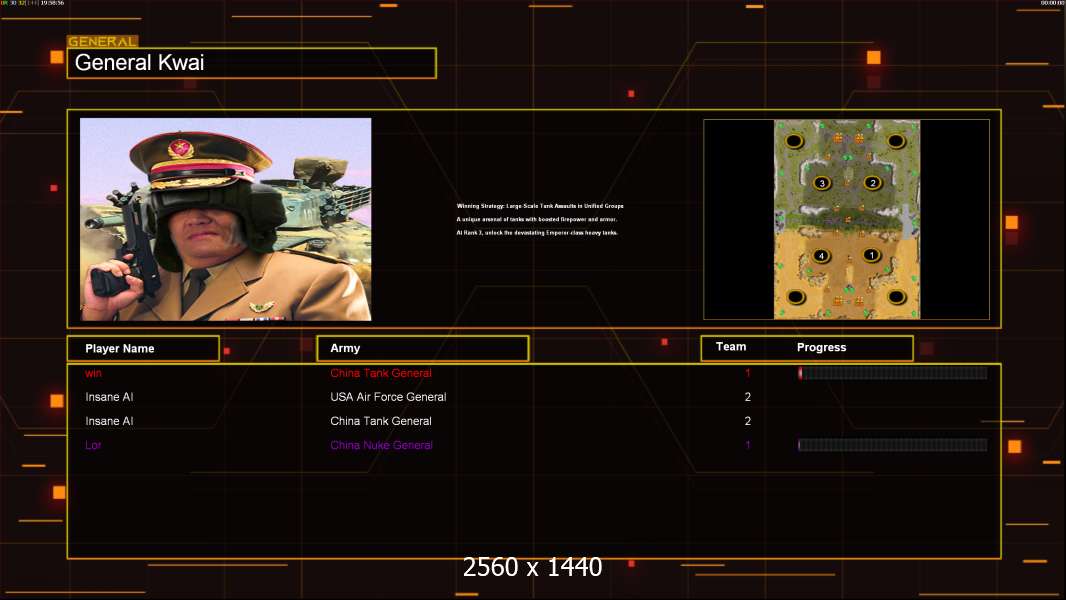Click the USA Air Force General army entry
Viewport: 1066px width, 600px height.
pos(388,397)
